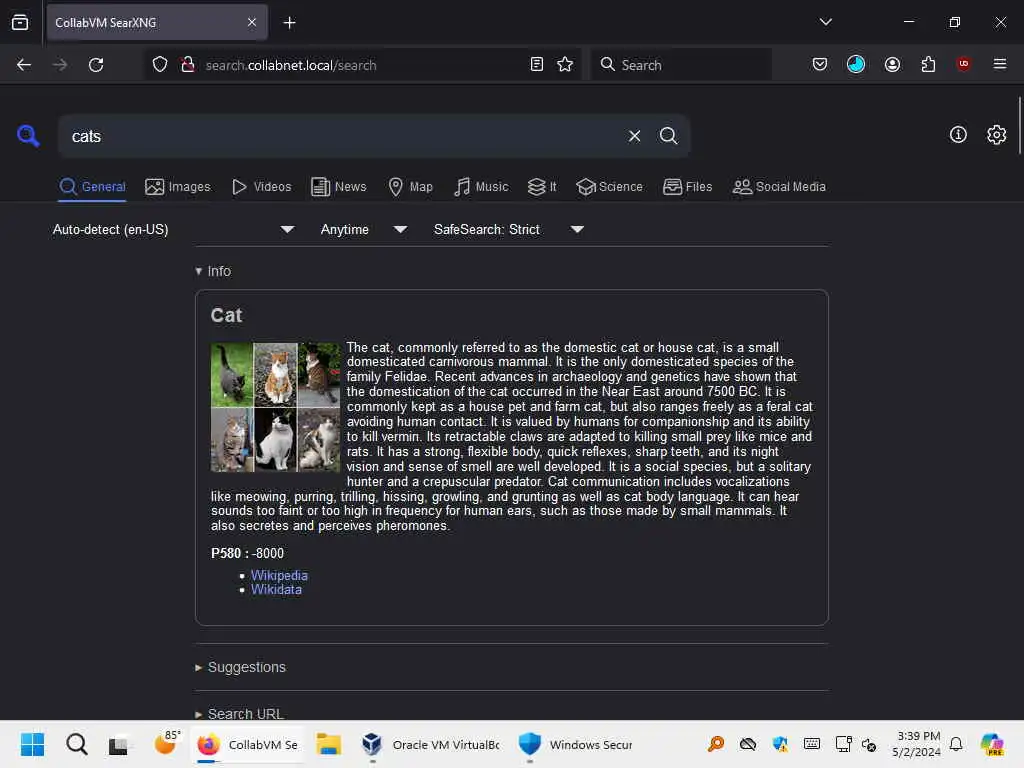The height and width of the screenshot is (768, 1024).
Task: Open Firefox View tabs icon
Action: (20, 23)
